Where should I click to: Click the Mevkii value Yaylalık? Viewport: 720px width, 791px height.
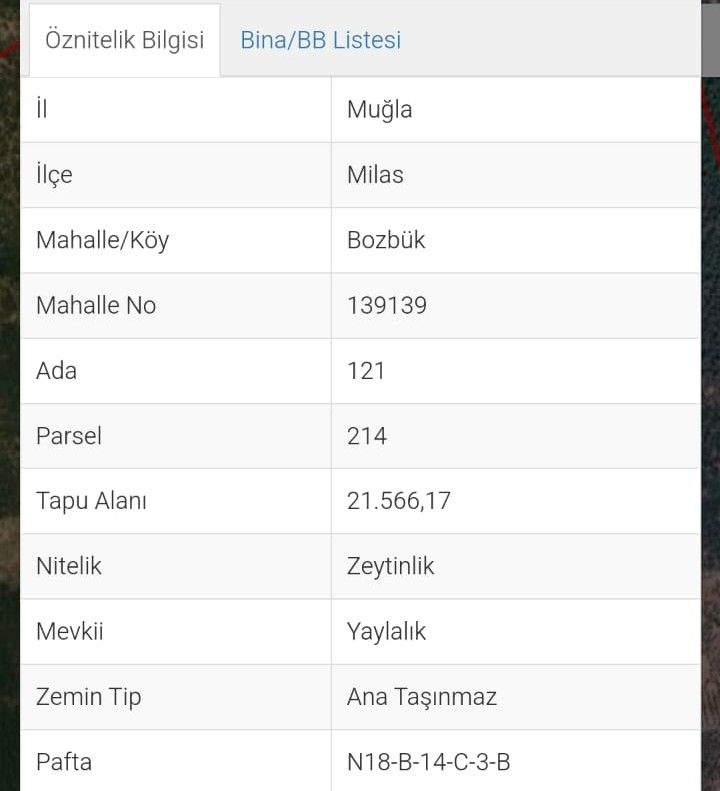coord(386,632)
